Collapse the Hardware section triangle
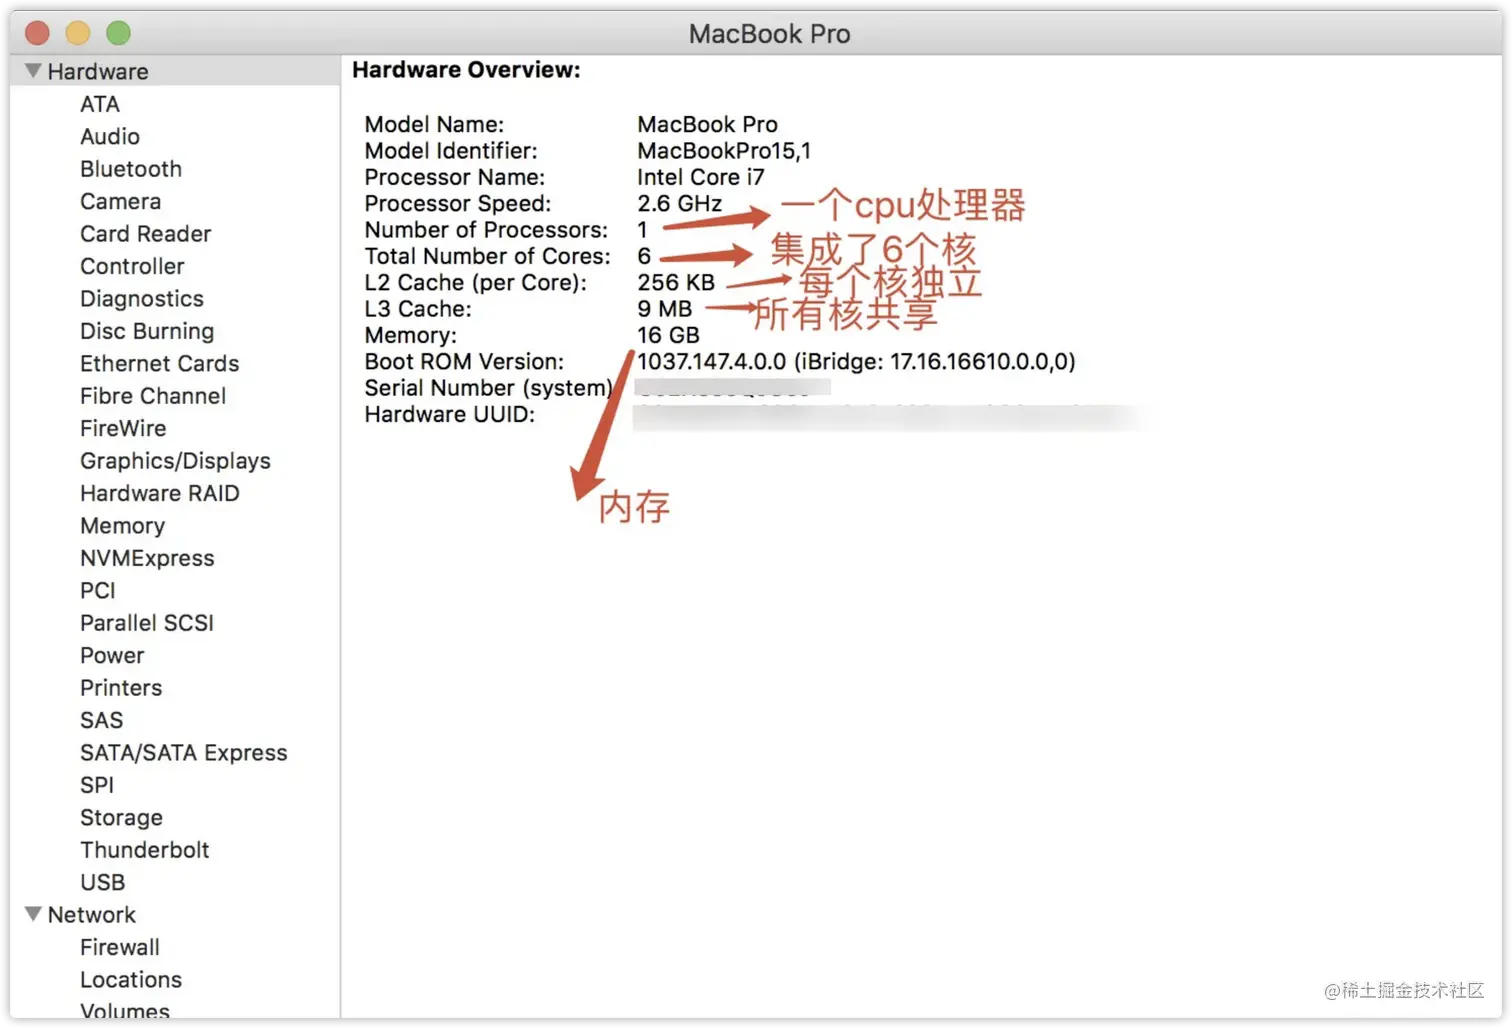Screen dimensions: 1512x1028 pyautogui.click(x=33, y=71)
